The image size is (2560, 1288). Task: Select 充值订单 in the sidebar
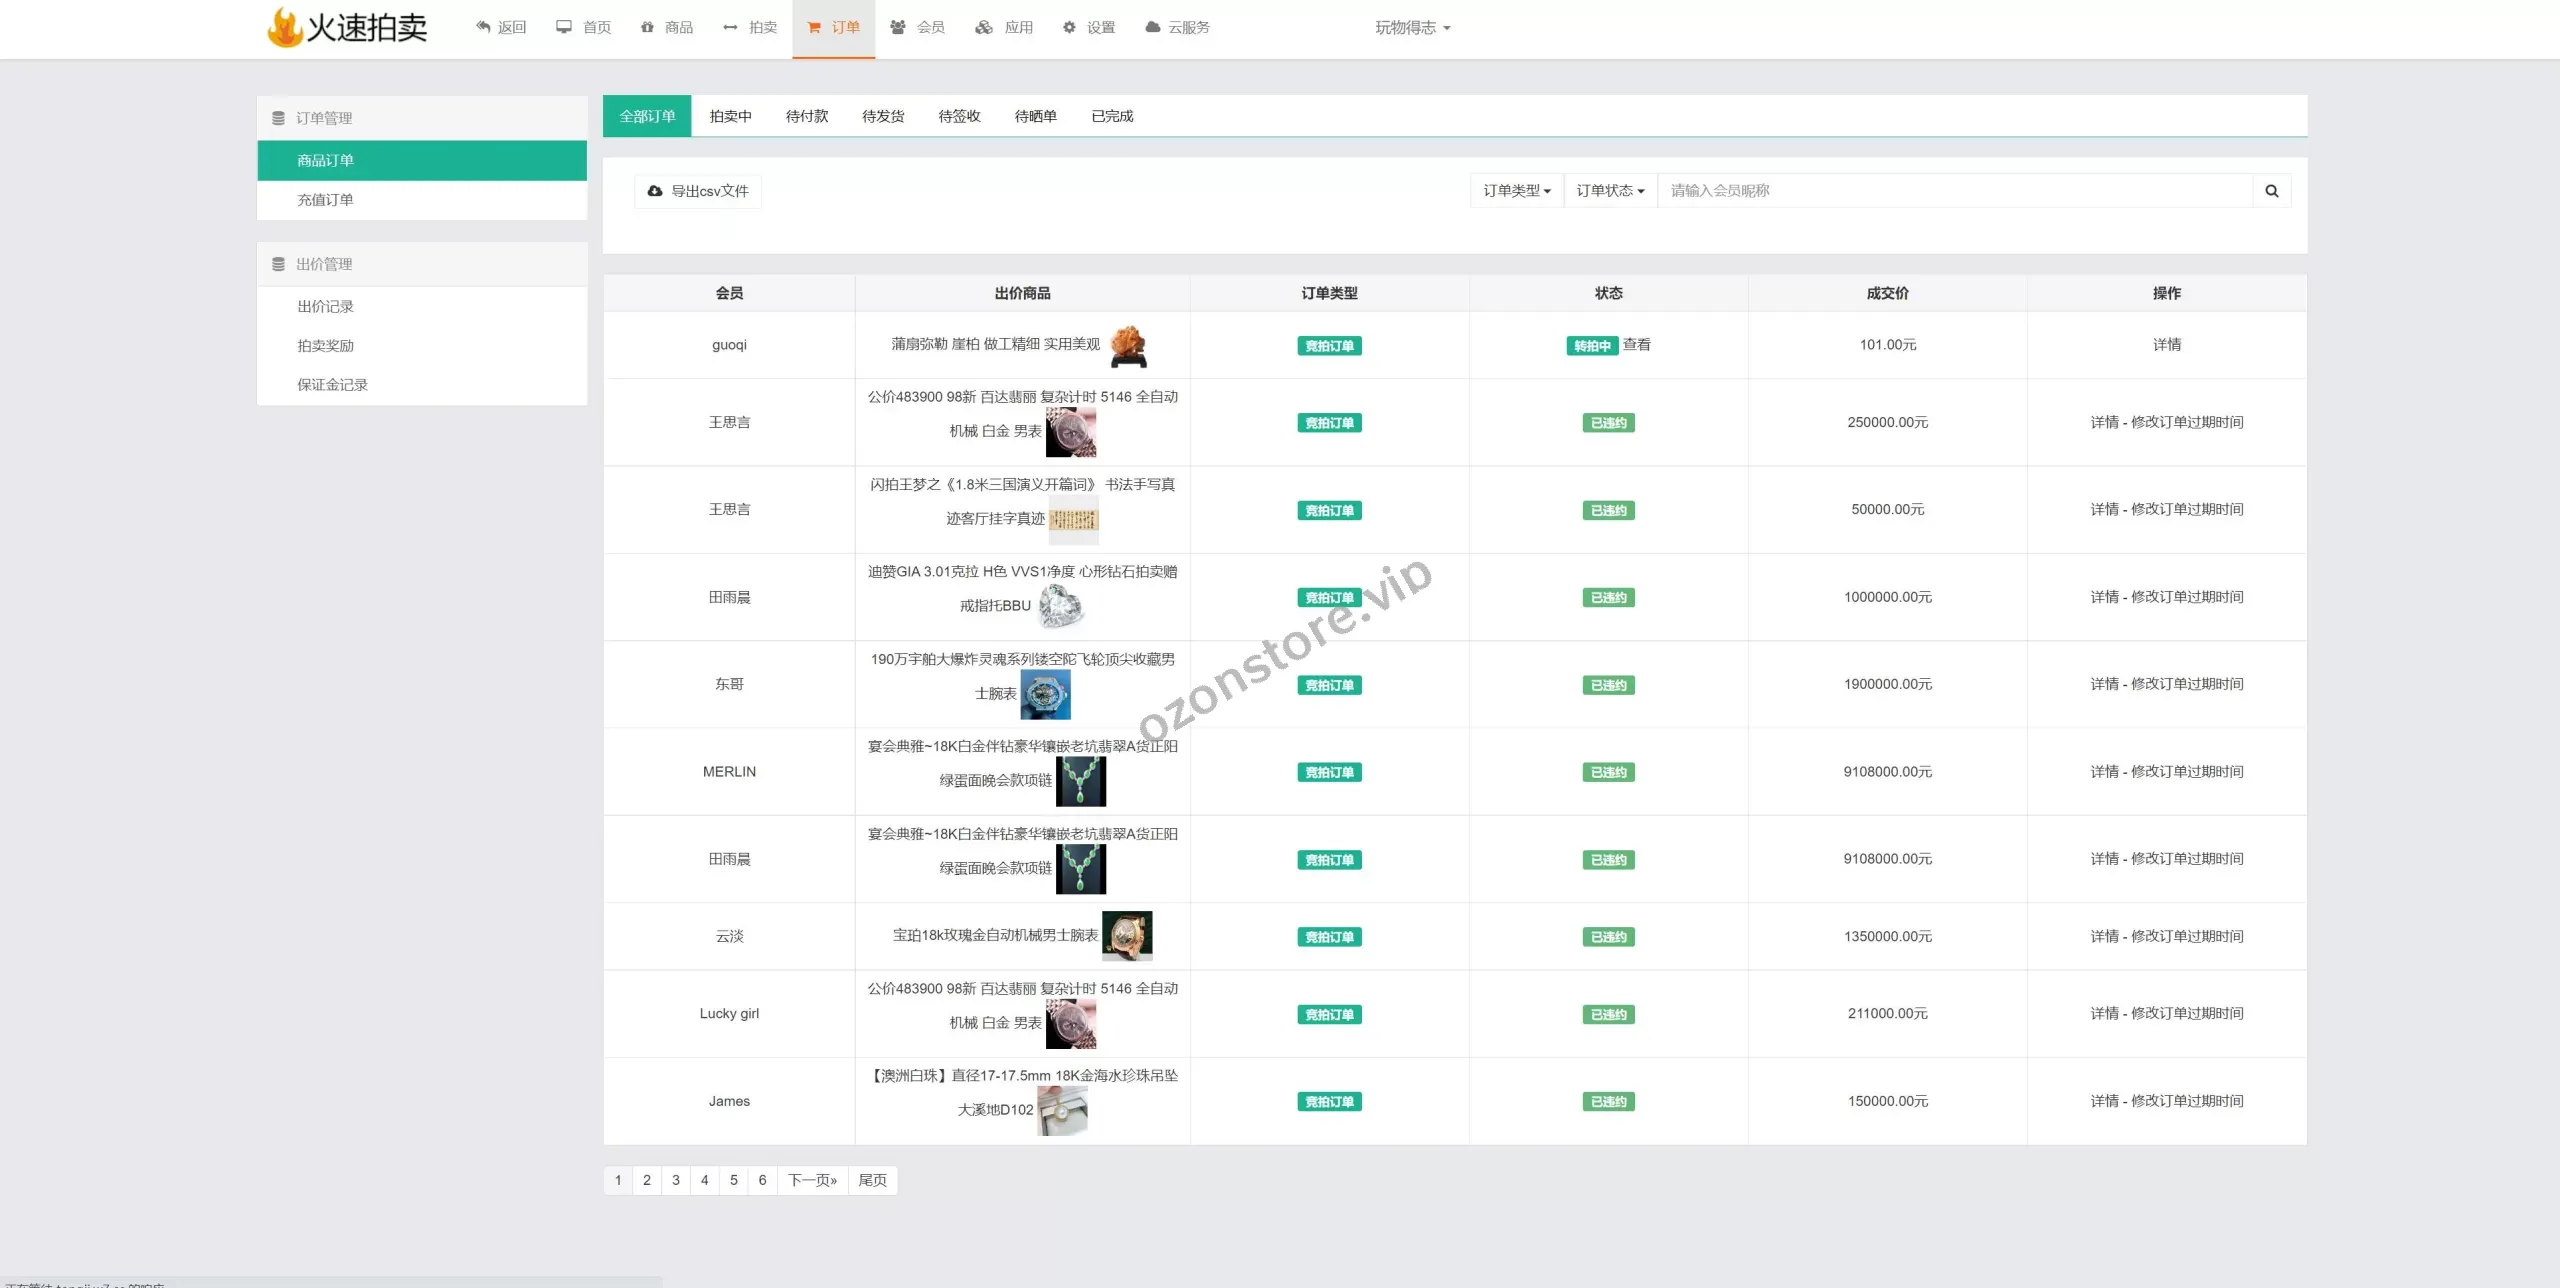click(x=325, y=200)
